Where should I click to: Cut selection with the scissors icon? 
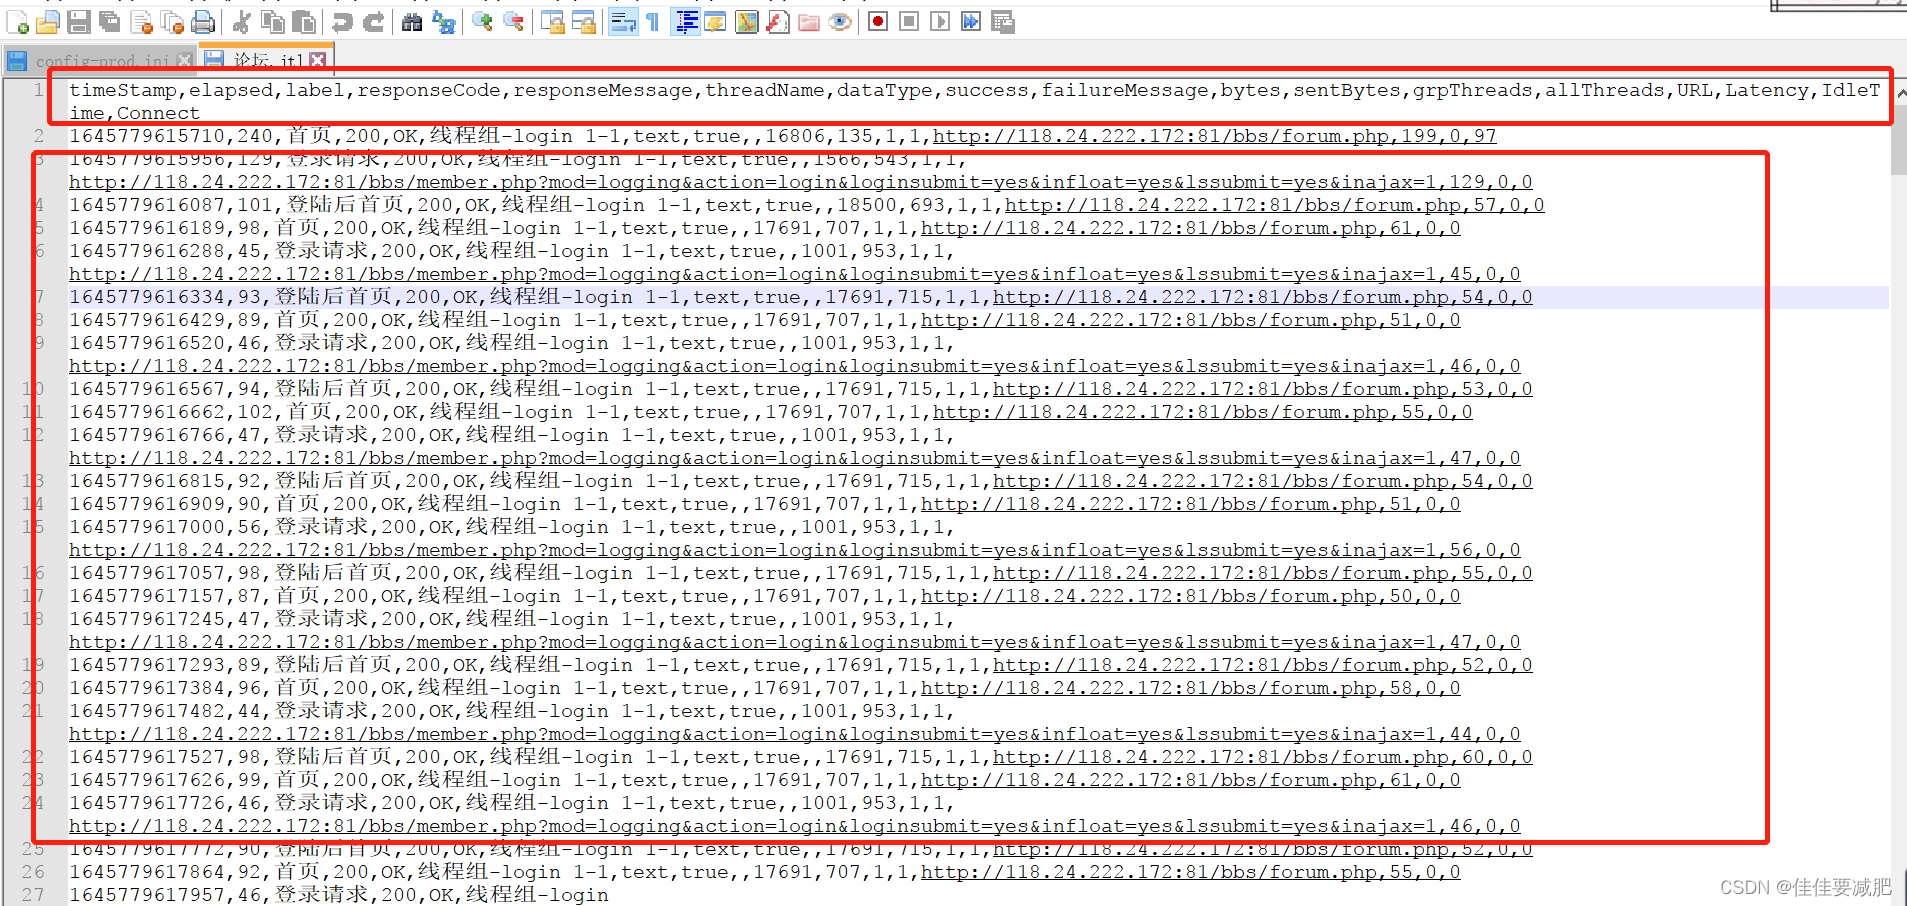pyautogui.click(x=241, y=22)
